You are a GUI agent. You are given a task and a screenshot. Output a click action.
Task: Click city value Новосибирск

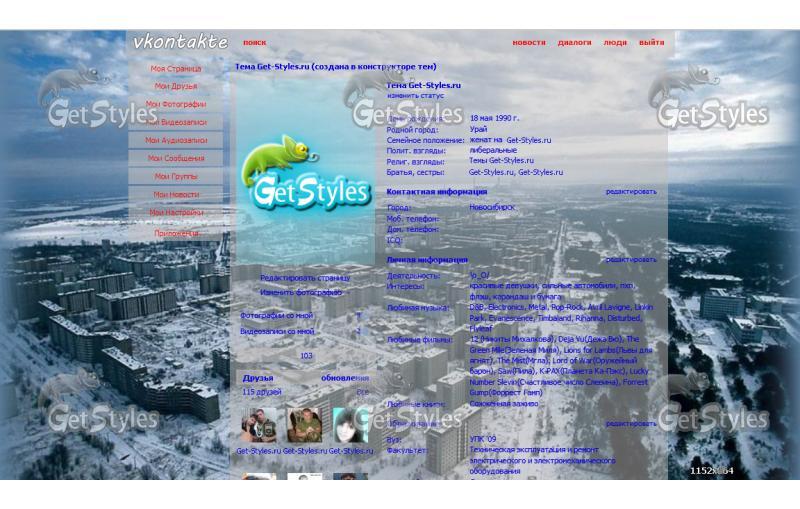(492, 208)
